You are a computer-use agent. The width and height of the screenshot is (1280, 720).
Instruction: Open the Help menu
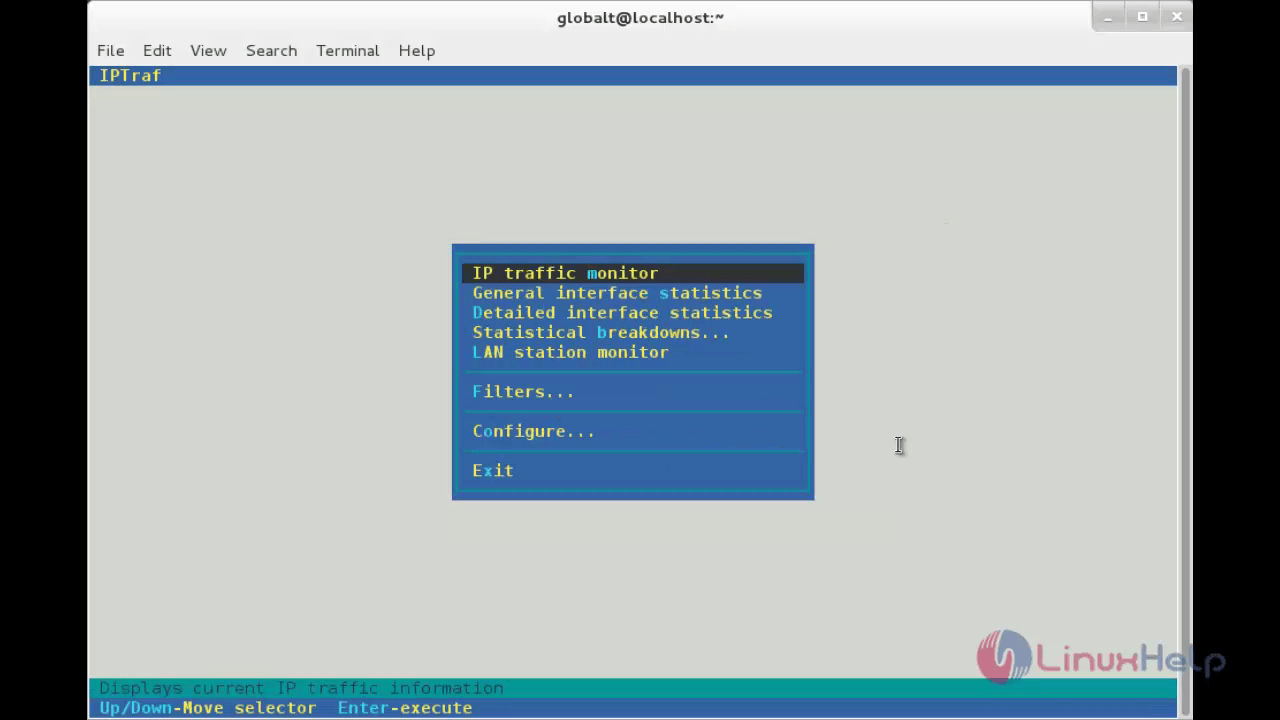tap(416, 50)
